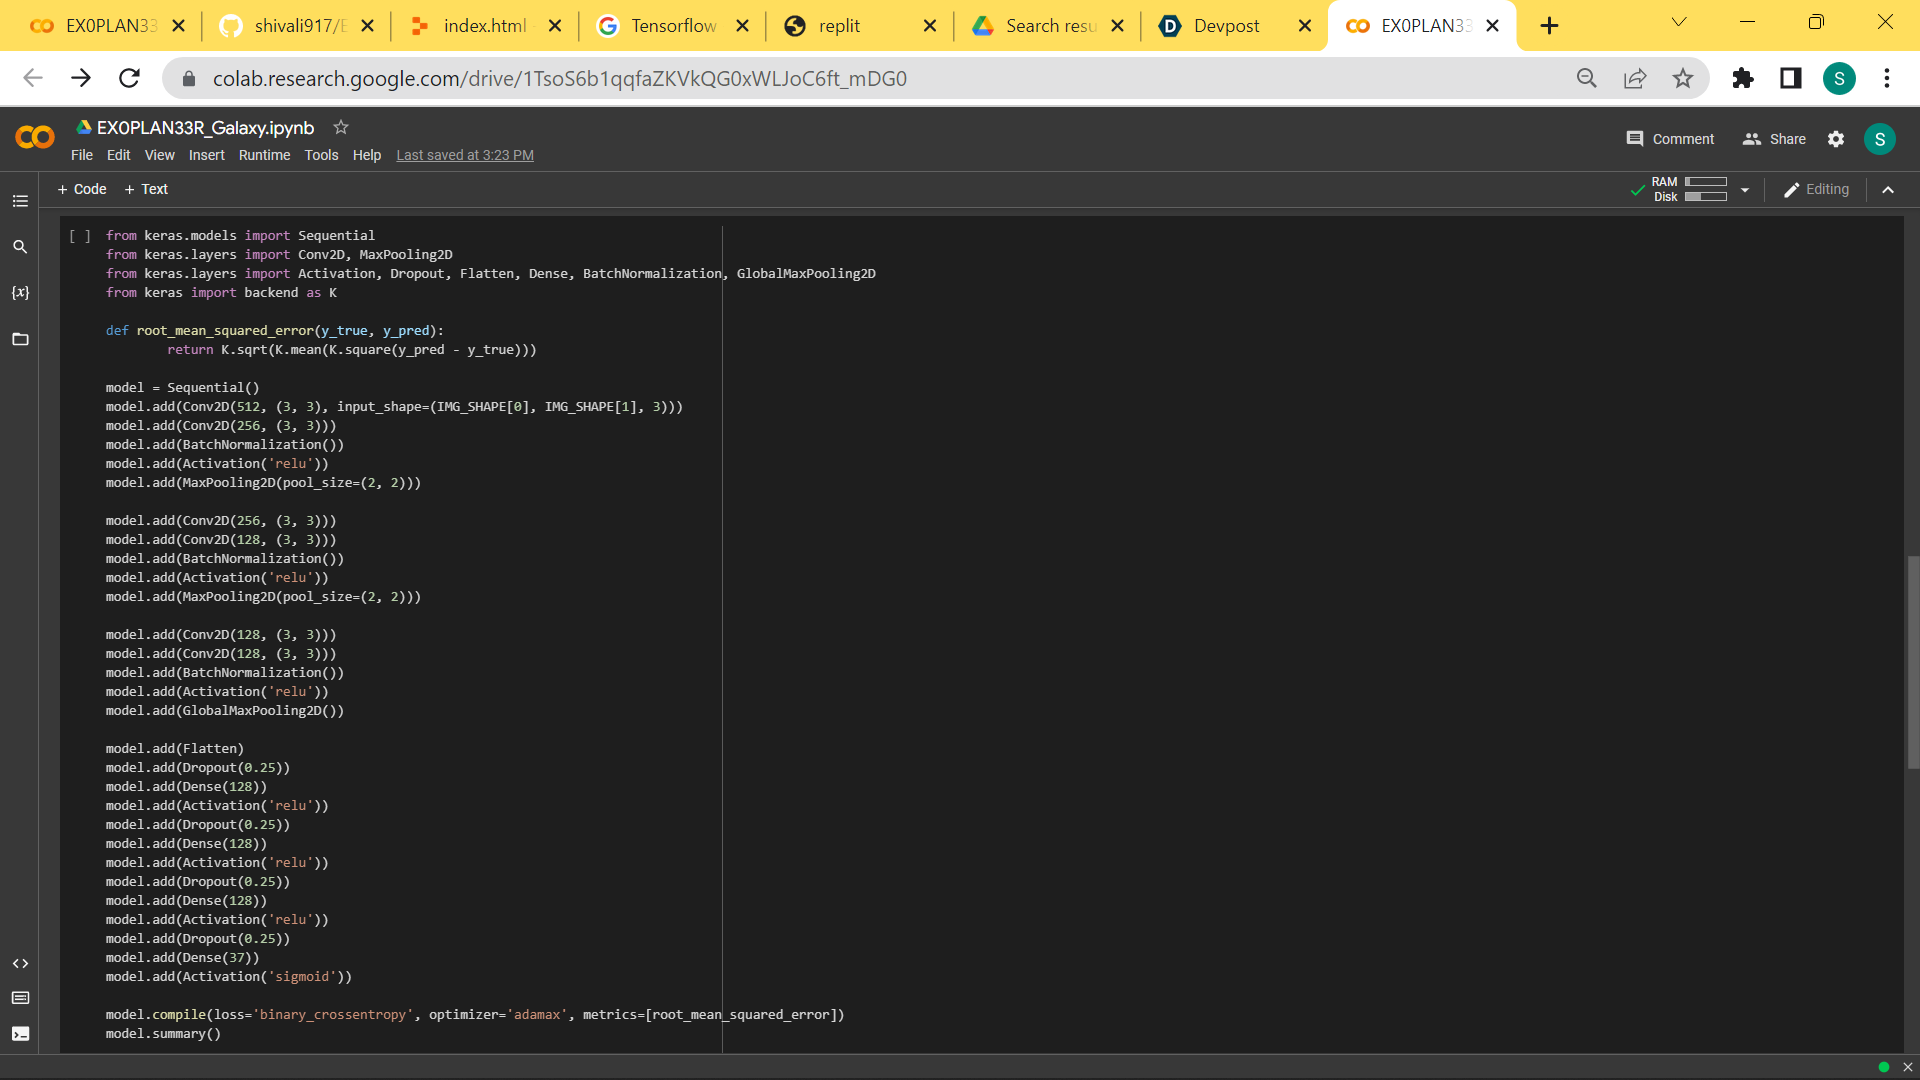Click the browser address bar URL
This screenshot has width=1920, height=1080.
(560, 78)
